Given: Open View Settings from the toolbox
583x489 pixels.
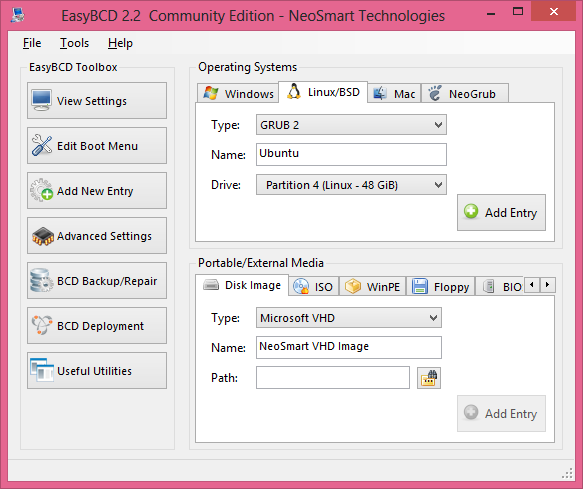Looking at the screenshot, I should (97, 101).
